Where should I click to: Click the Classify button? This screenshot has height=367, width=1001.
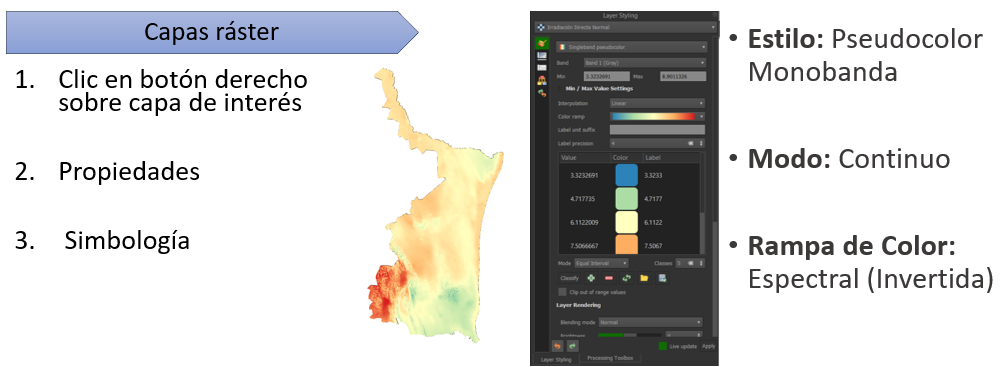(x=569, y=278)
